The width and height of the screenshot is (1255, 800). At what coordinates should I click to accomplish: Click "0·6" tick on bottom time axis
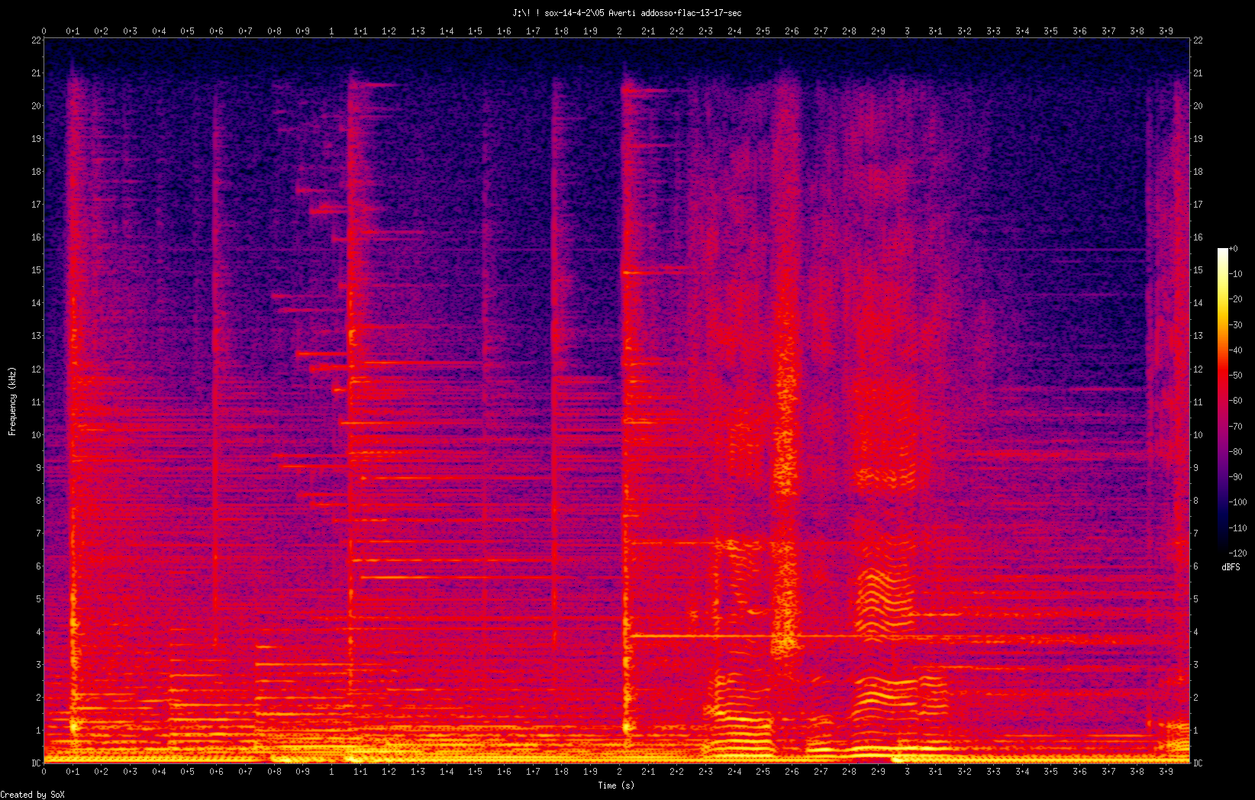pyautogui.click(x=217, y=773)
